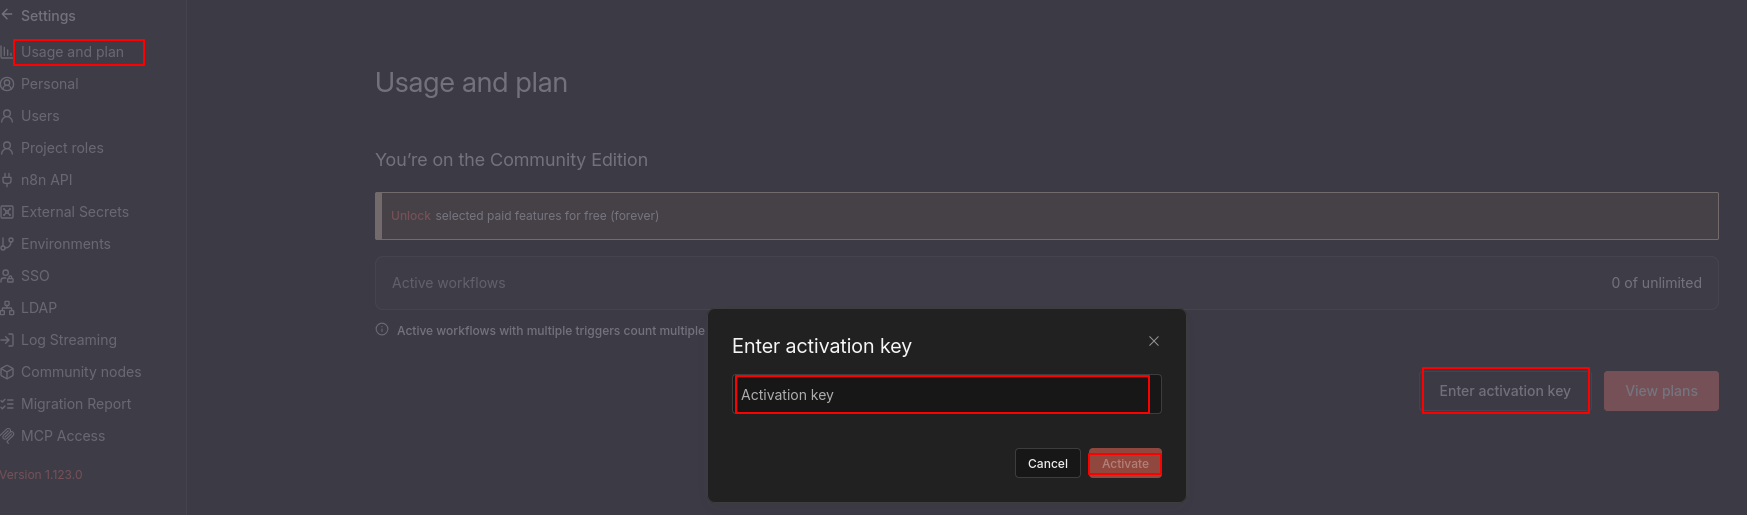1747x515 pixels.
Task: Click the Active workflows row label
Action: point(449,283)
